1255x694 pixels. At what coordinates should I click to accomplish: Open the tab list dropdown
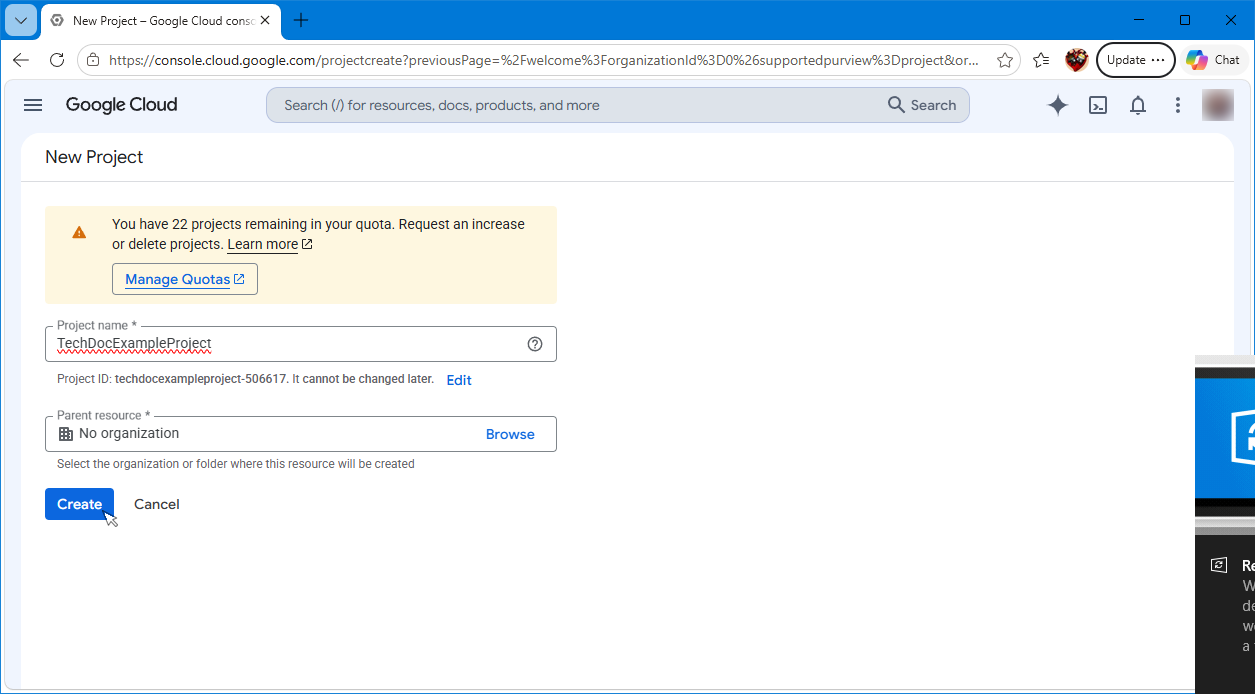(21, 20)
